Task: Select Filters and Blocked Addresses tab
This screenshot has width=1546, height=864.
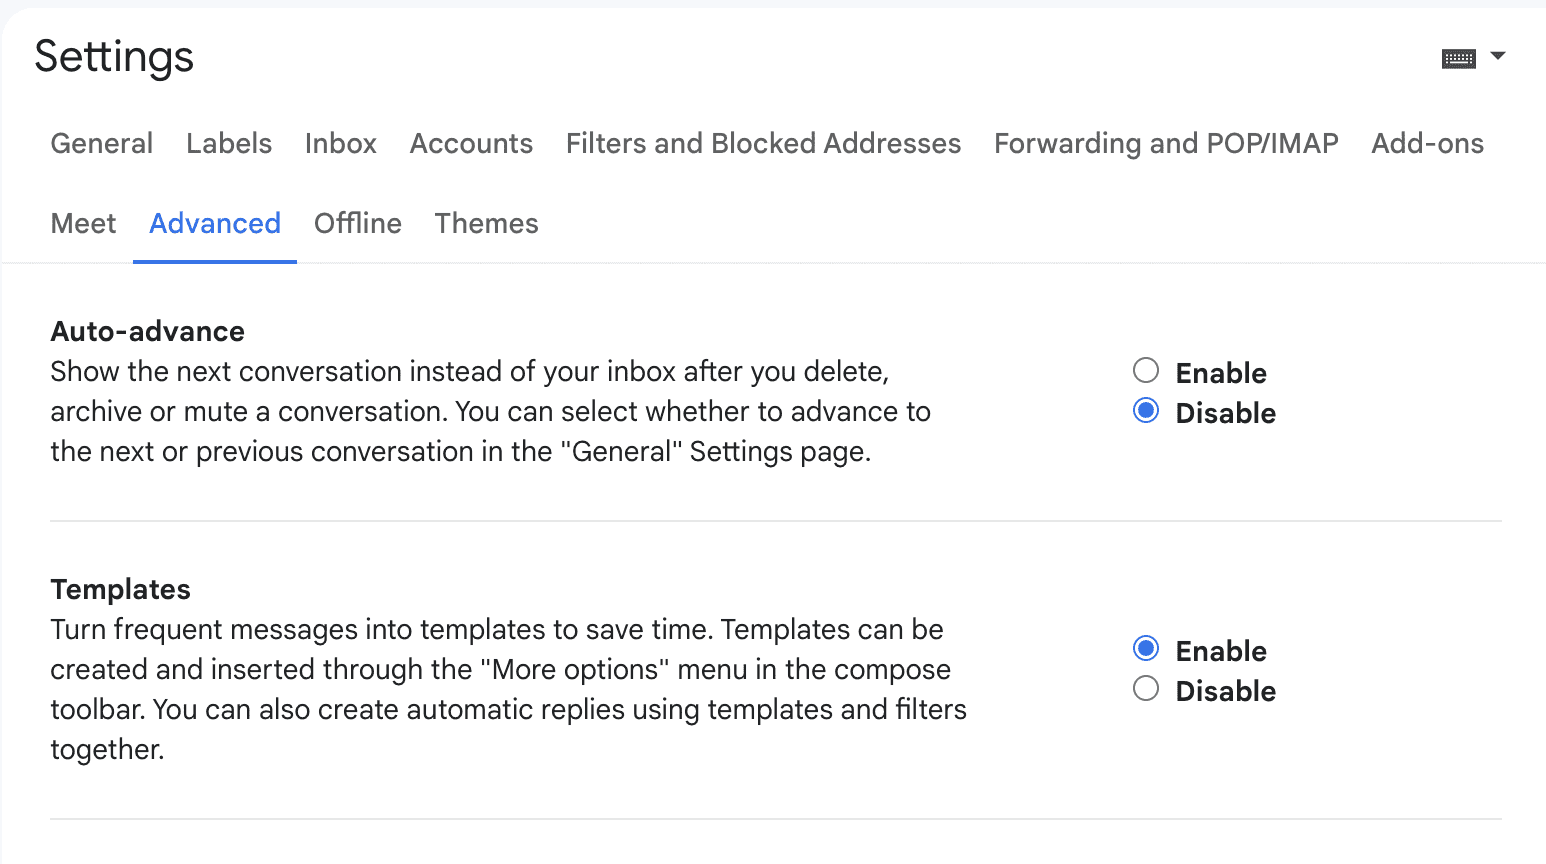Action: [x=763, y=144]
